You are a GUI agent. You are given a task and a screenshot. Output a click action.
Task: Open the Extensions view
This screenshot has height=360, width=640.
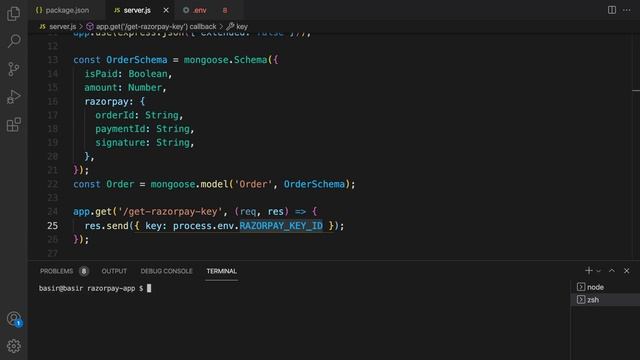[13, 124]
